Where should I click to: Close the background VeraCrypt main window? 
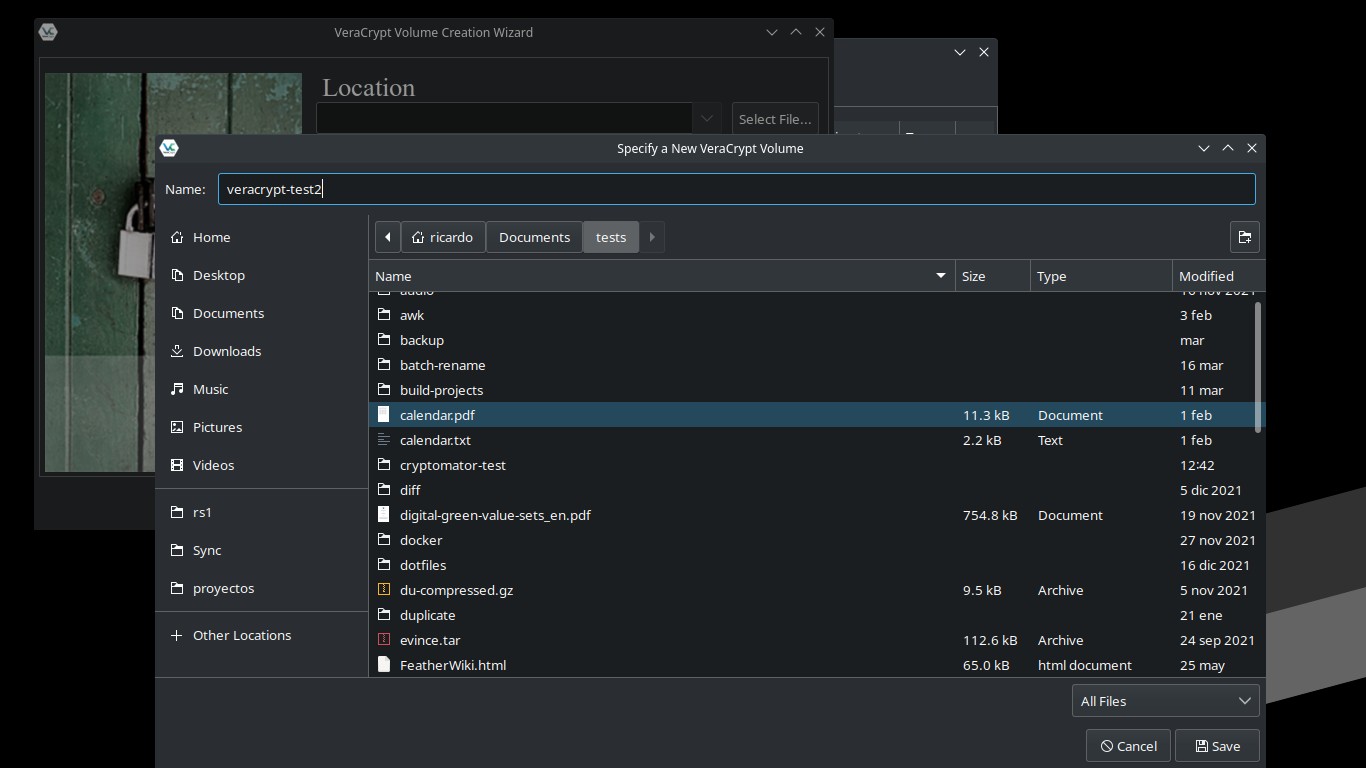tap(984, 52)
